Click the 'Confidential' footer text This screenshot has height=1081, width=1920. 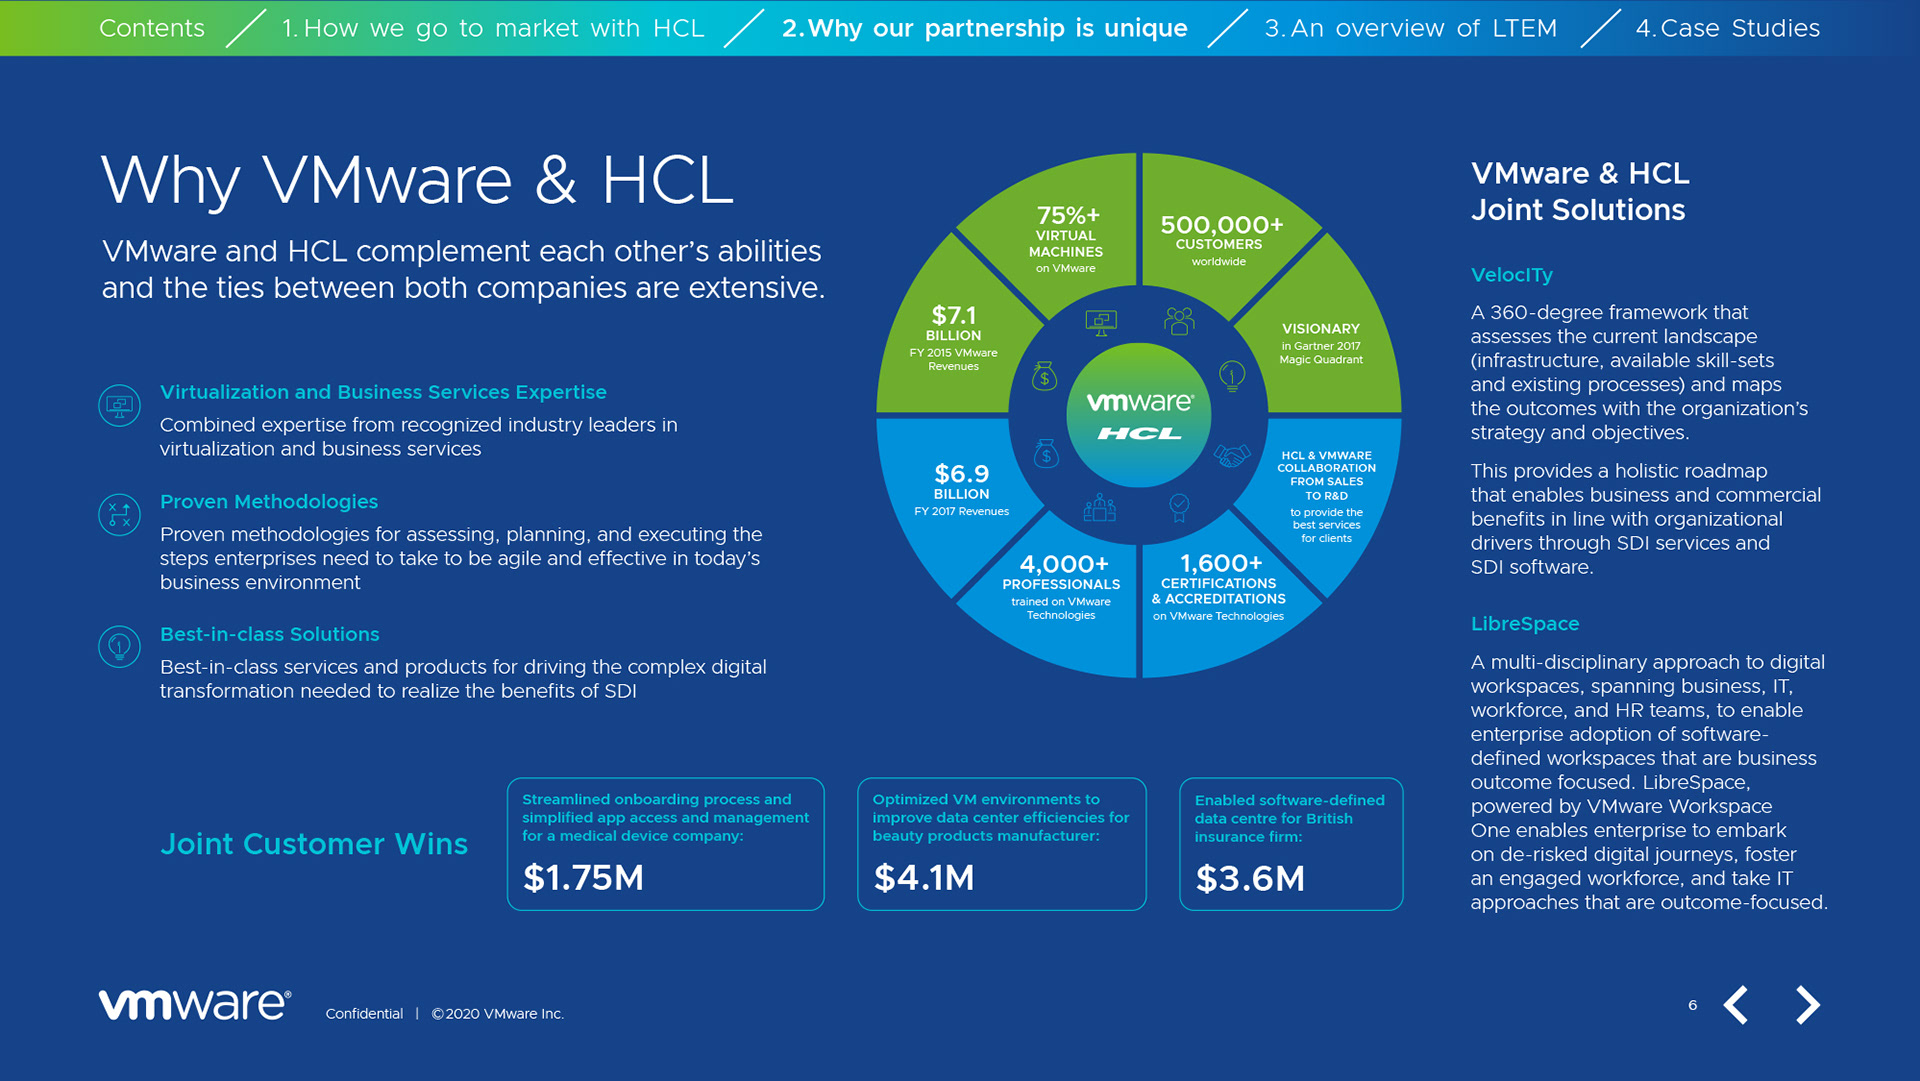pos(364,1014)
